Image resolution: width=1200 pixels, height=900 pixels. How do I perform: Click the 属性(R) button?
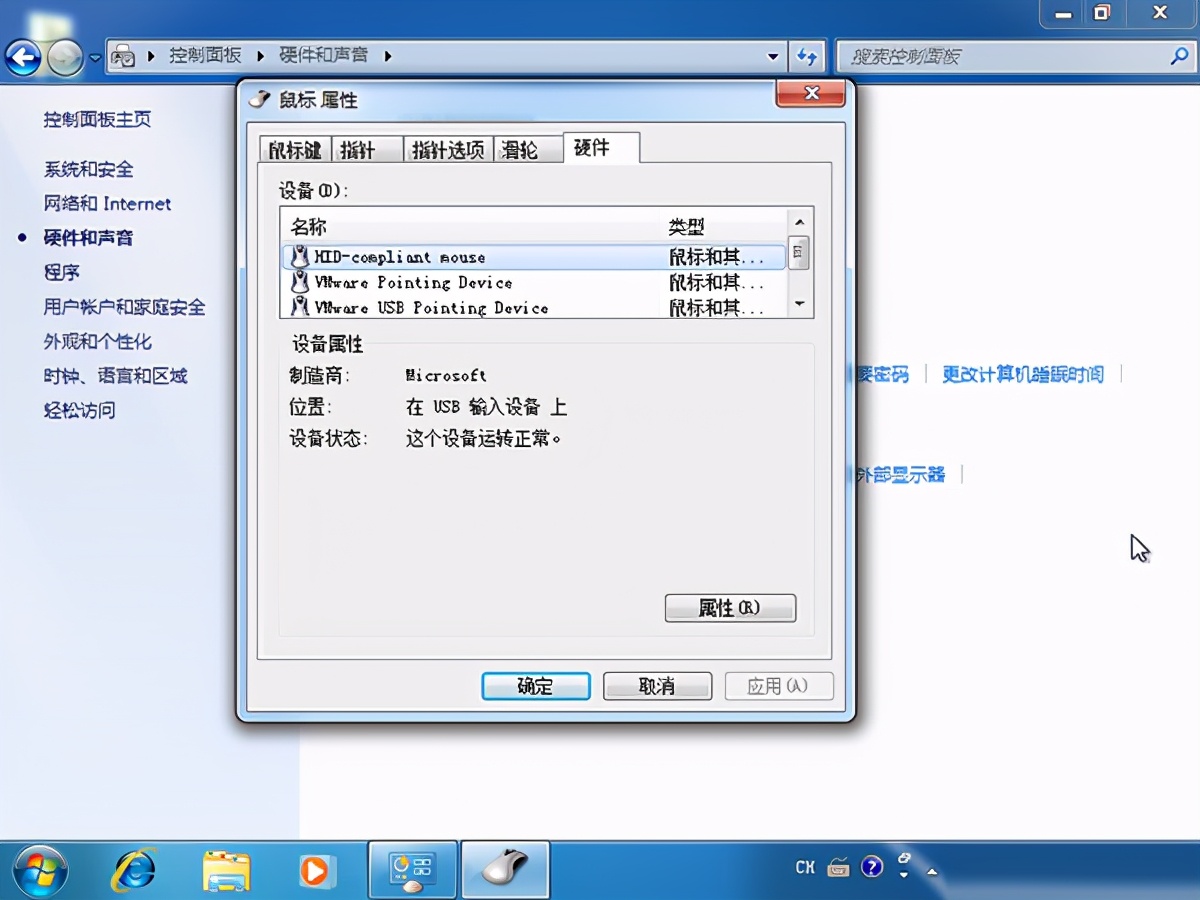[x=730, y=608]
